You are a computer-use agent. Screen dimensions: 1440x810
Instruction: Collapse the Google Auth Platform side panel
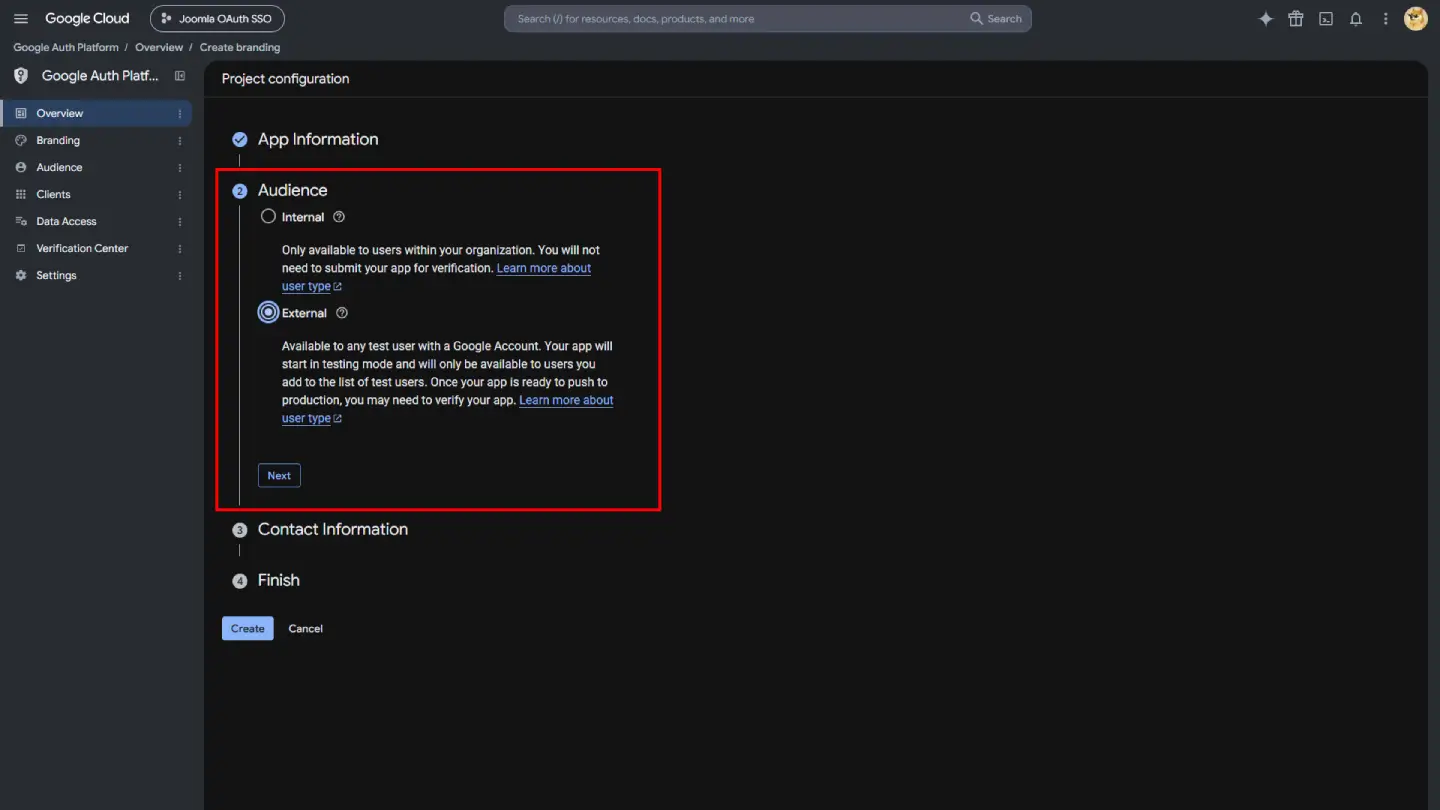[x=180, y=76]
